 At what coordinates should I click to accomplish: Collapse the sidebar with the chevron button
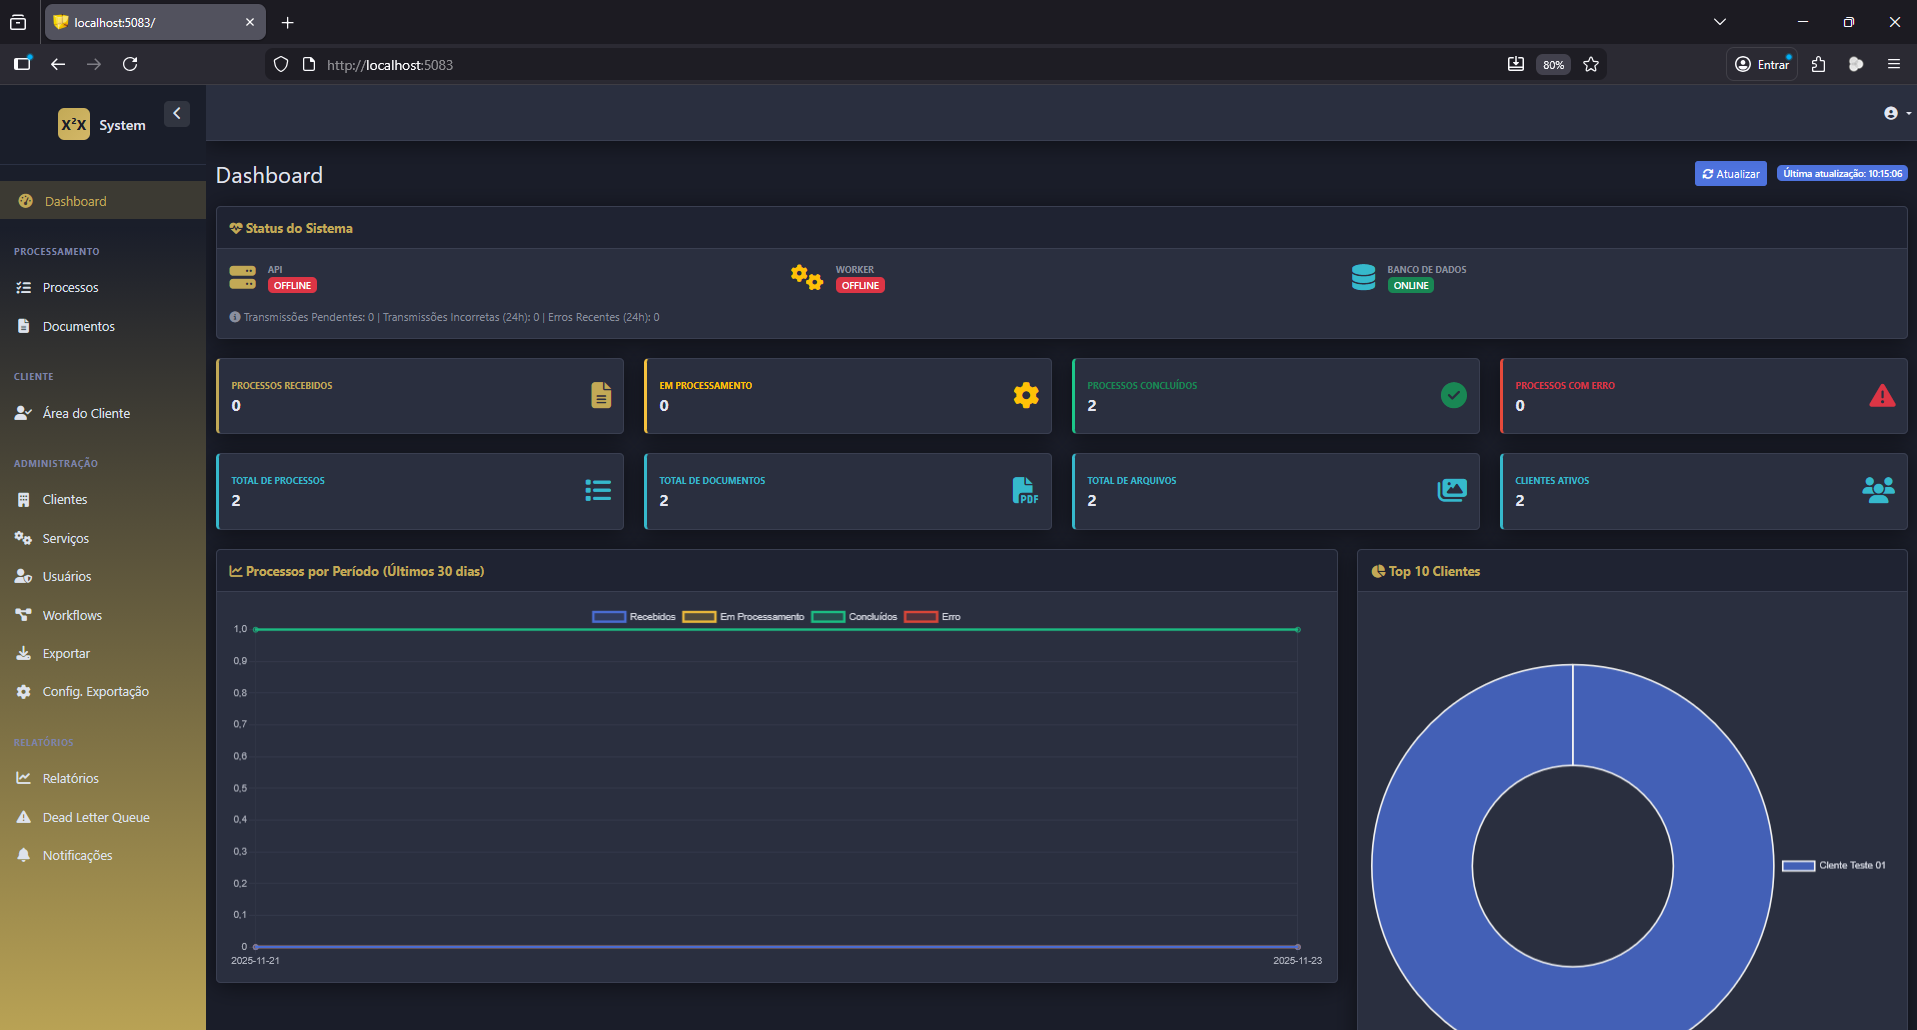click(x=177, y=114)
